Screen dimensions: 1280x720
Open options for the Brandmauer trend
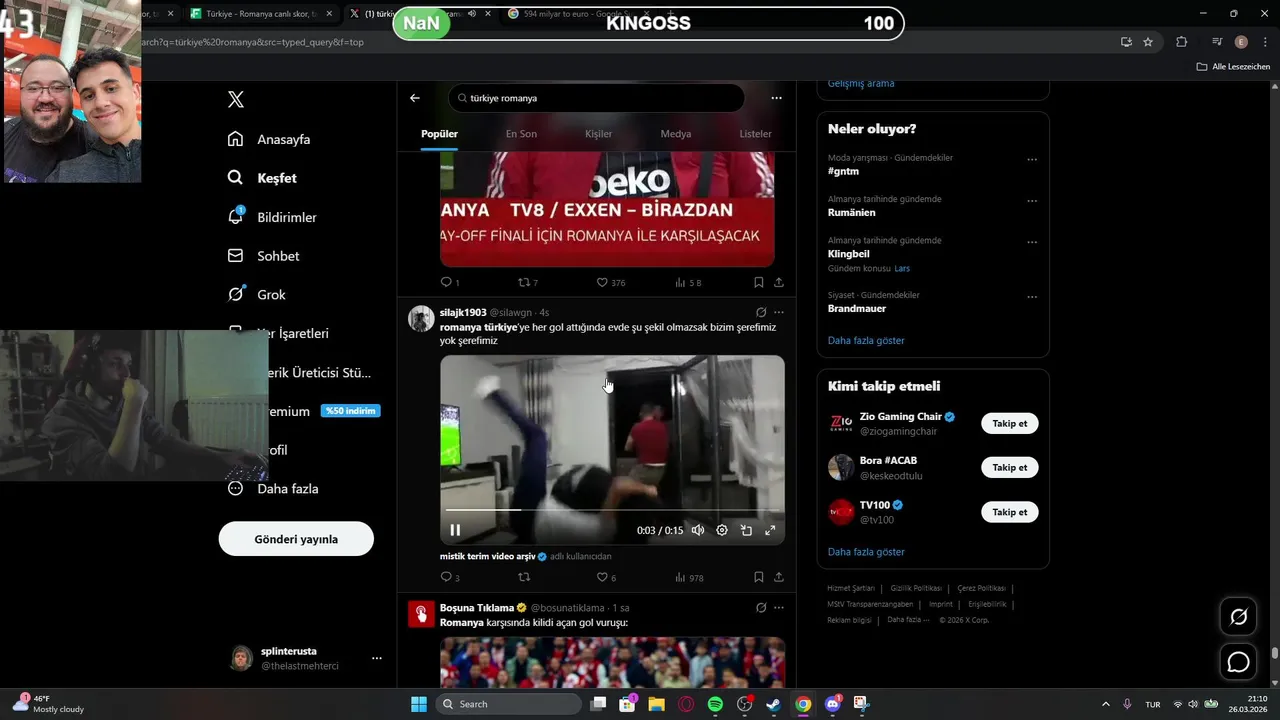coord(1032,297)
